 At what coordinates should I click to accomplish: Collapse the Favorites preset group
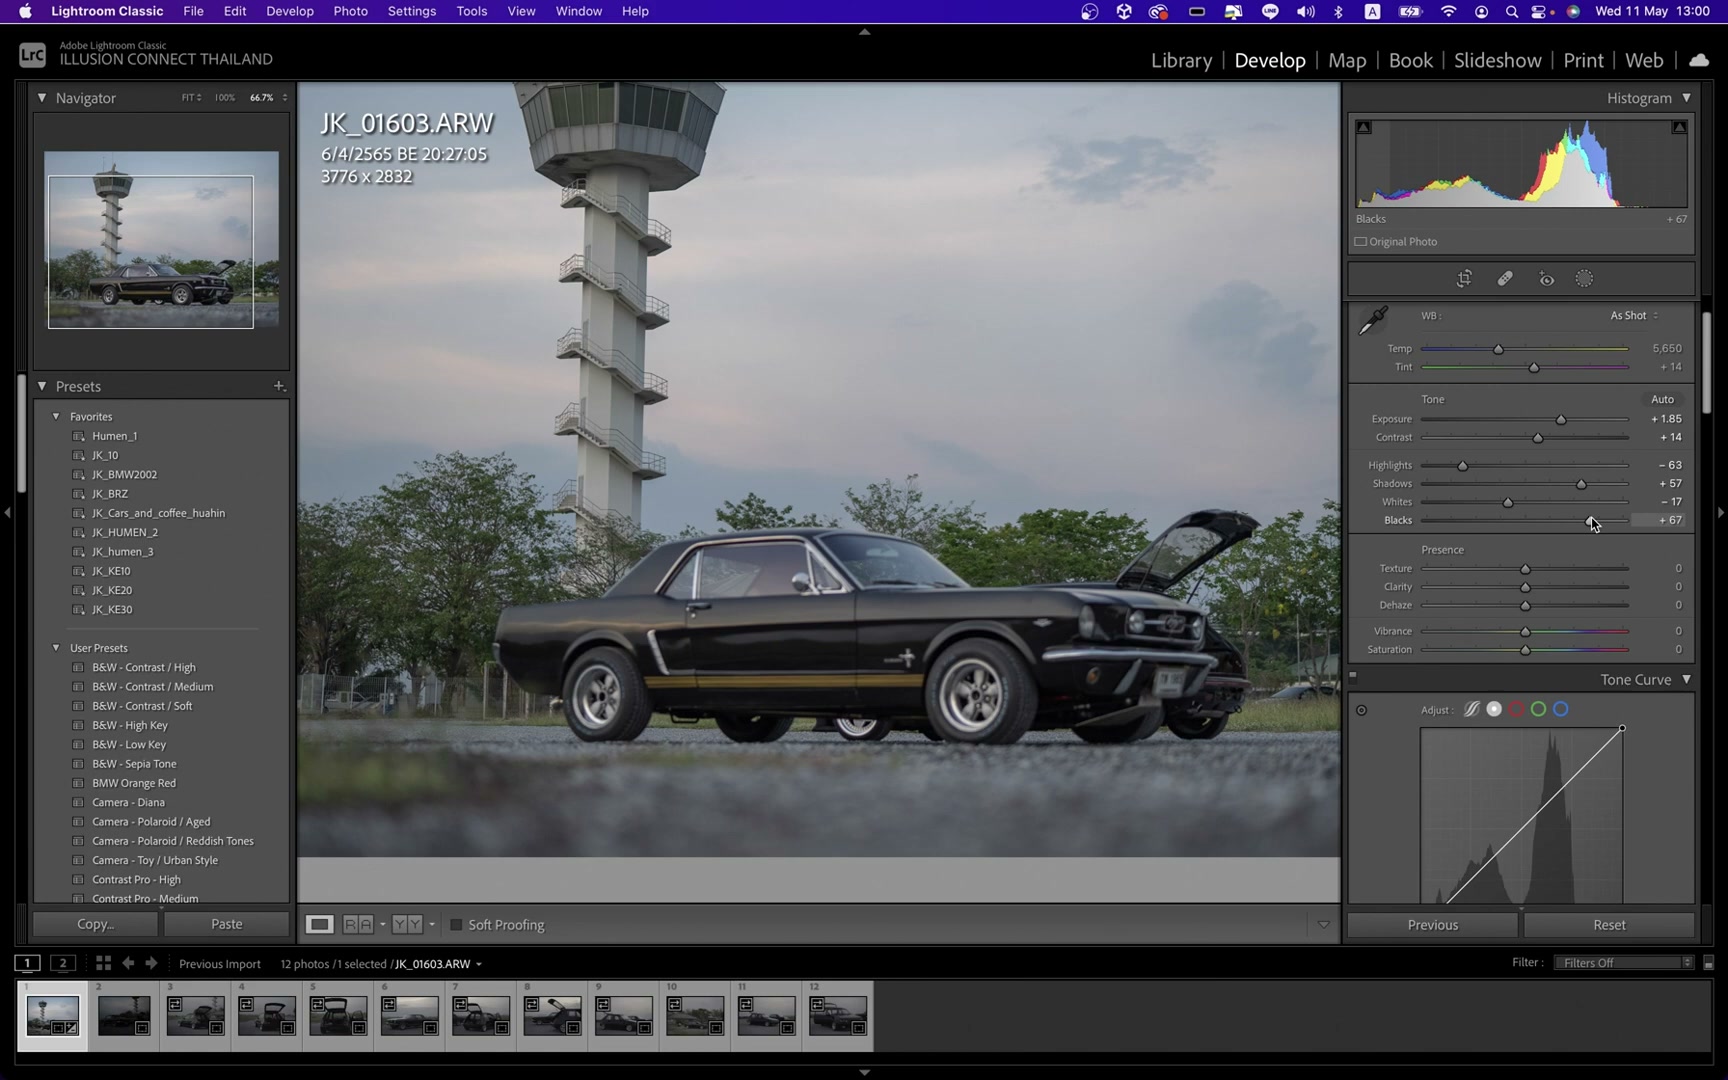click(56, 417)
